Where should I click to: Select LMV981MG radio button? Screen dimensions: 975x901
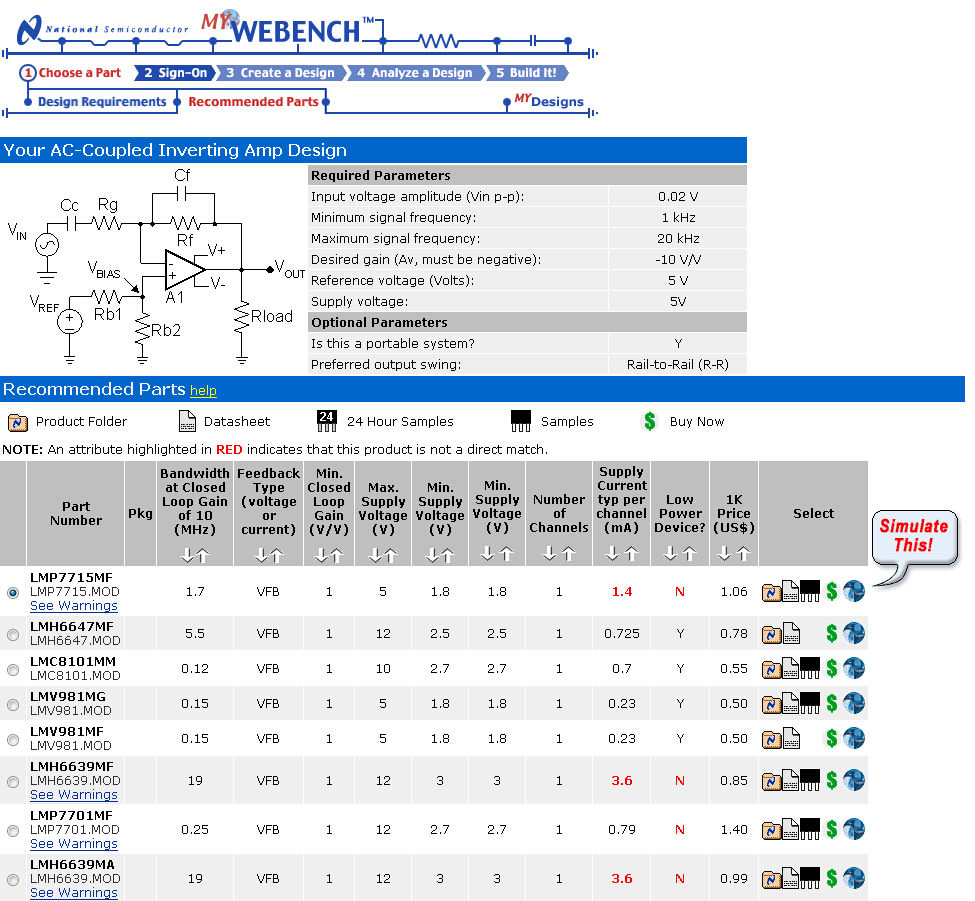click(13, 705)
